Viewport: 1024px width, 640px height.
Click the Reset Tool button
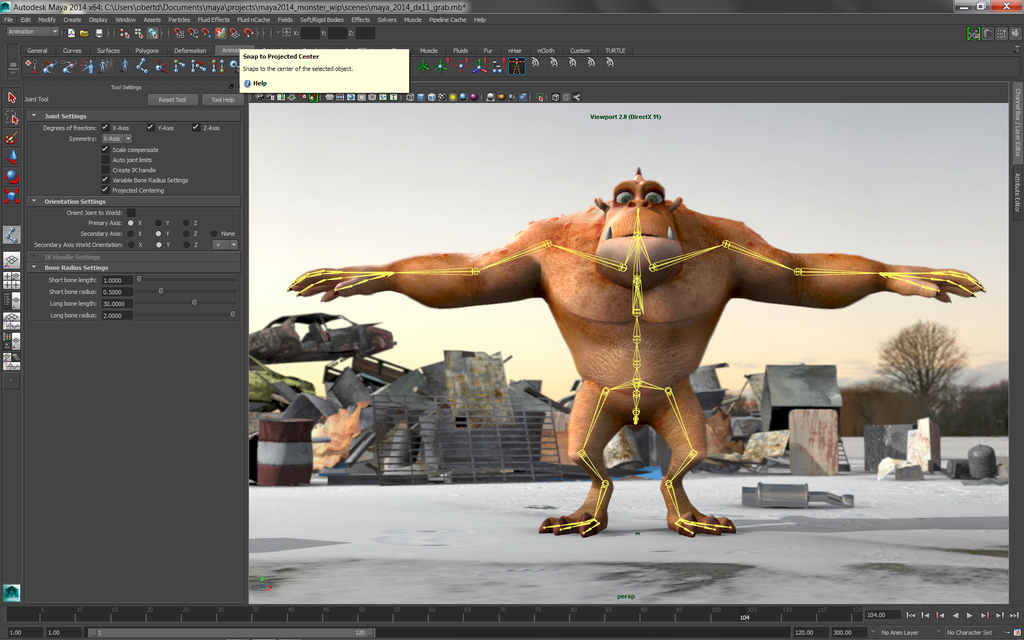172,100
